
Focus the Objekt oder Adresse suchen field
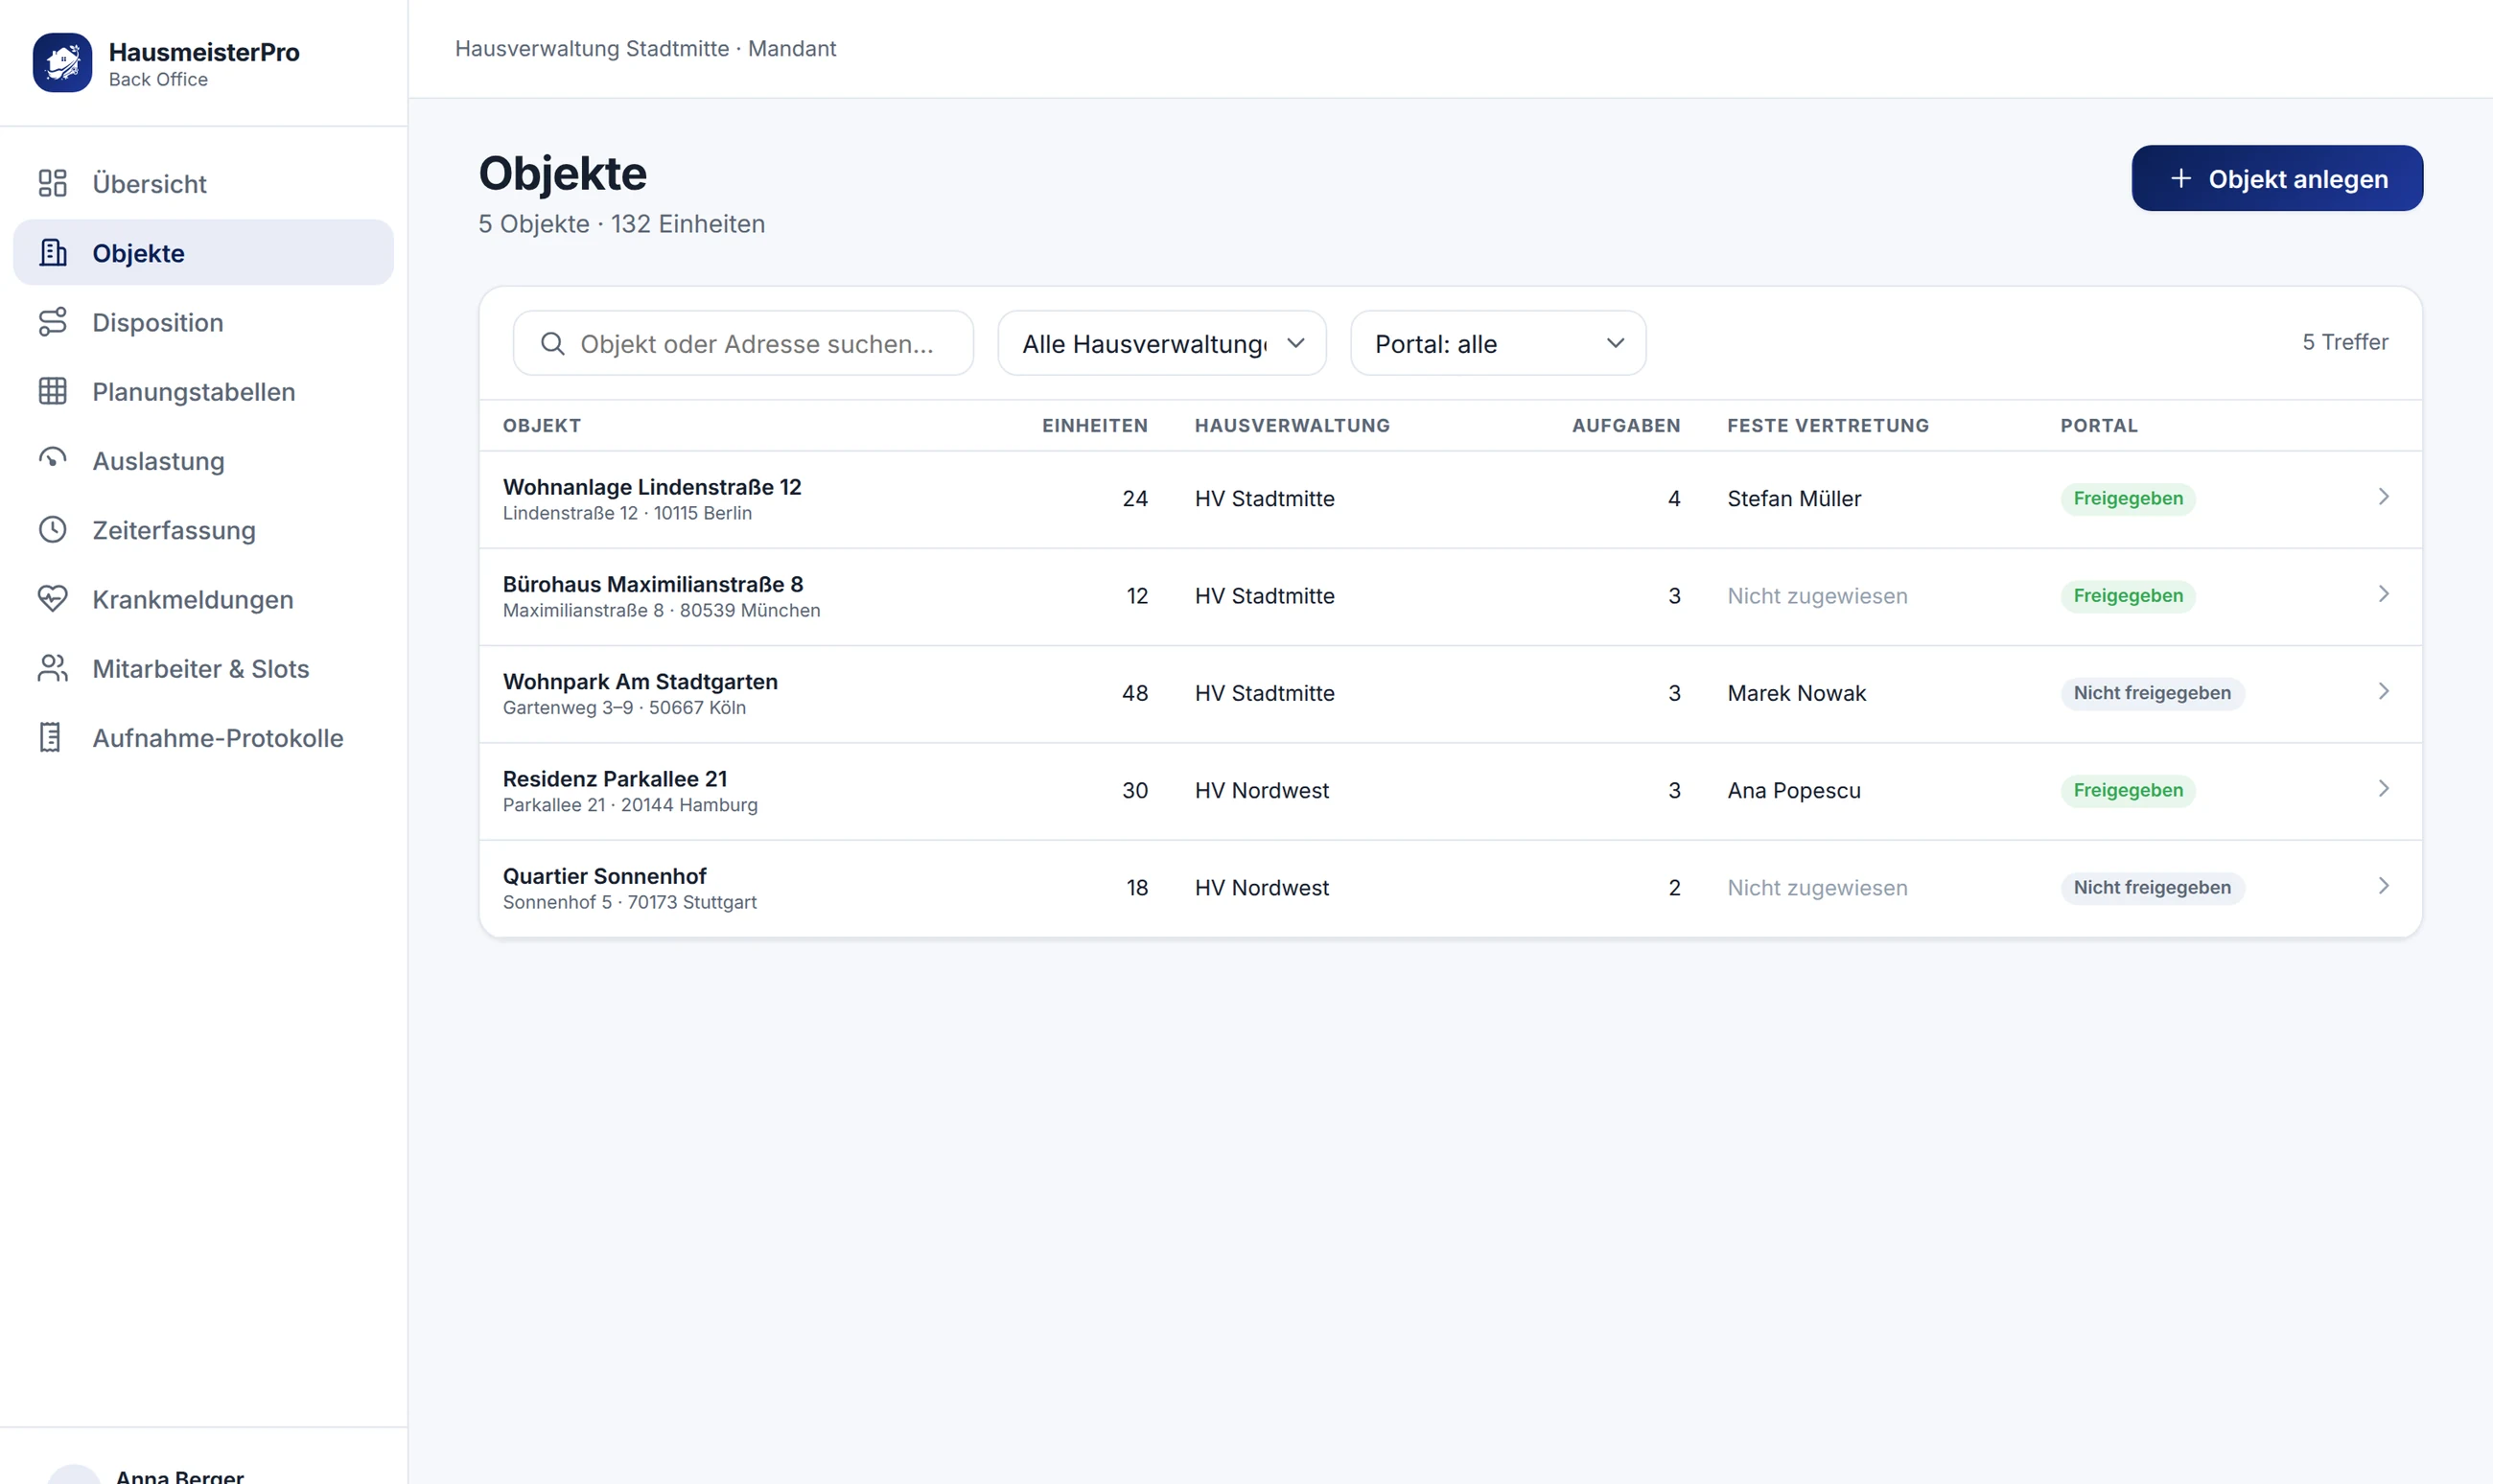(743, 343)
